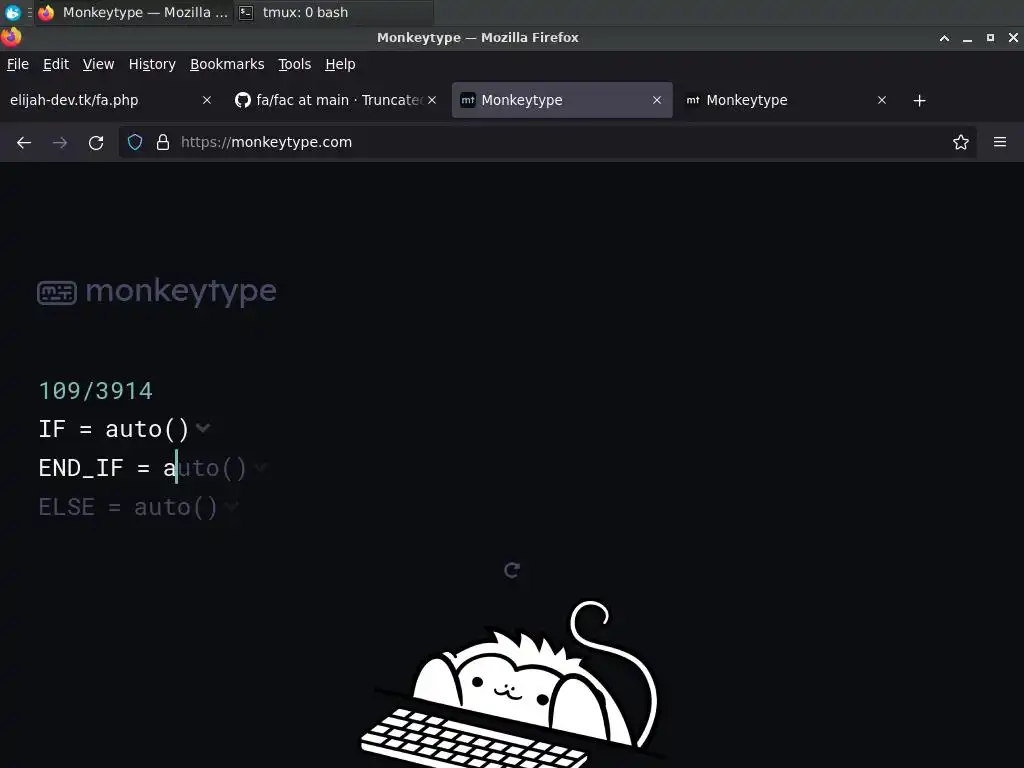Bookmark this page with the star icon
This screenshot has height=768, width=1024.
(961, 142)
